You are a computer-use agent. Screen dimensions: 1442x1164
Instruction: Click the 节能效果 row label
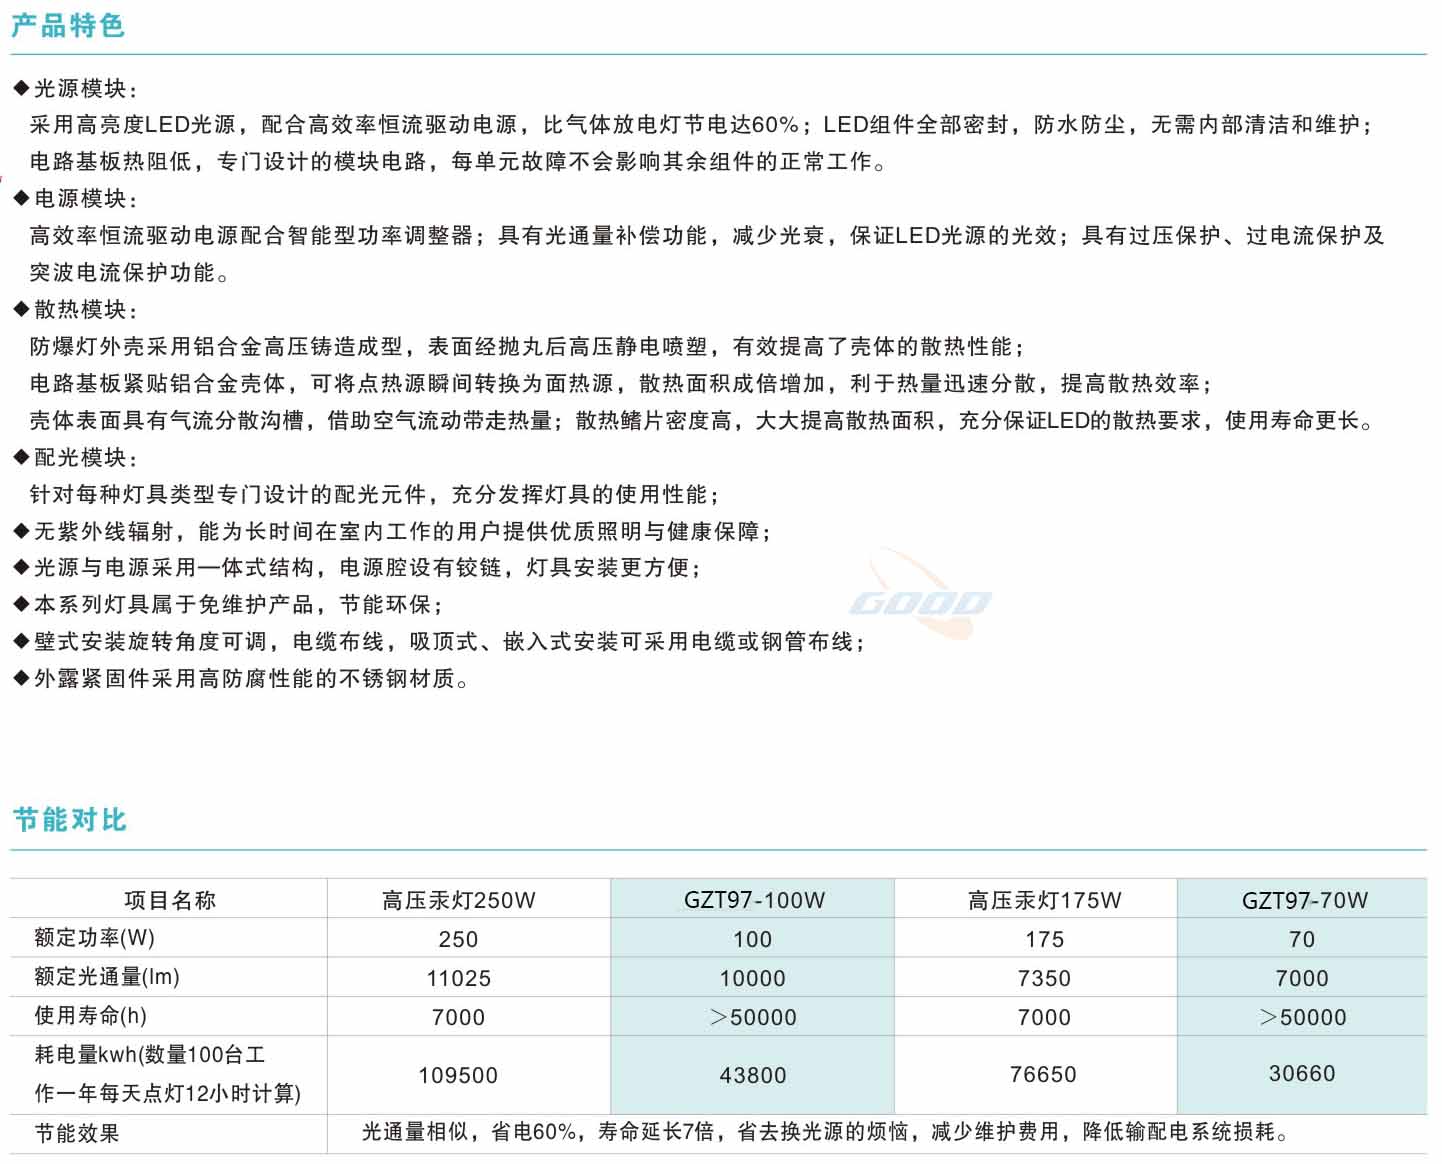click(77, 1133)
